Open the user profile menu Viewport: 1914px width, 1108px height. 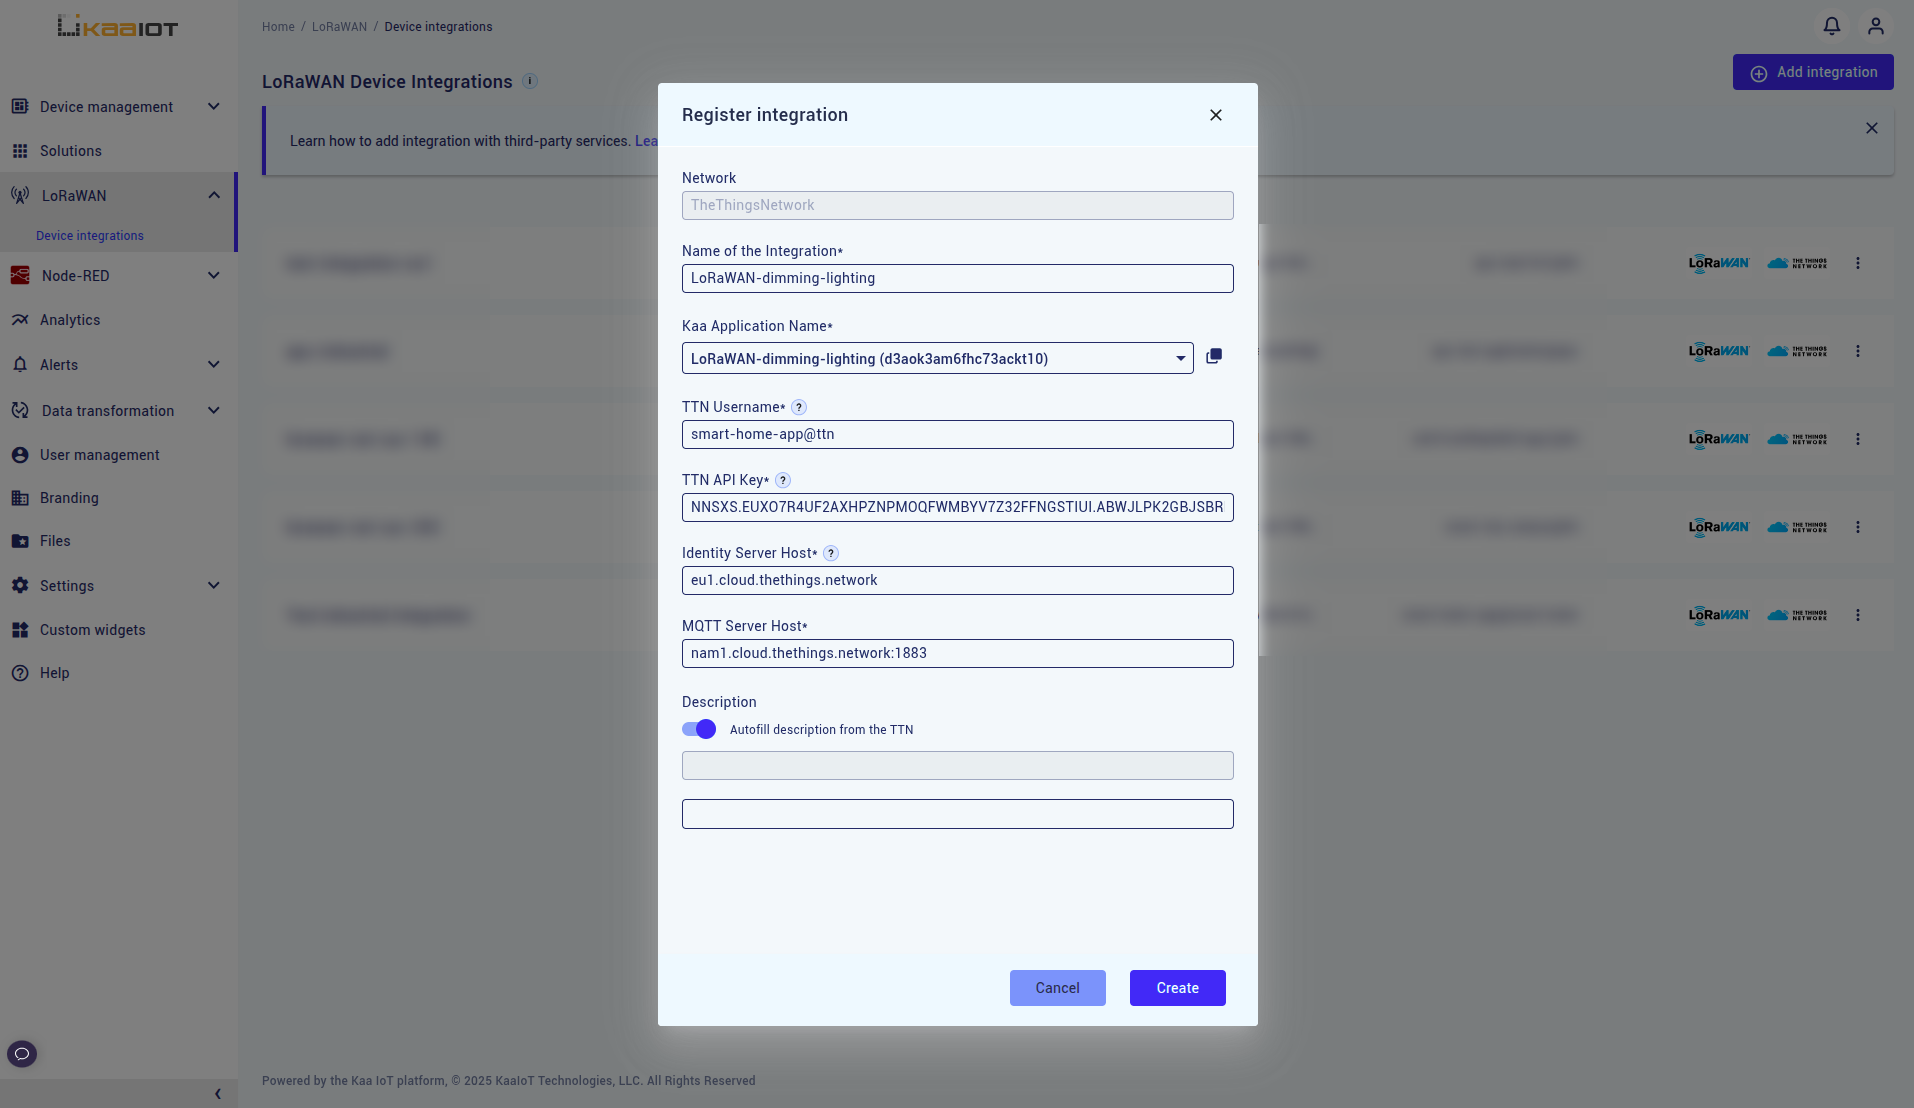(x=1876, y=26)
